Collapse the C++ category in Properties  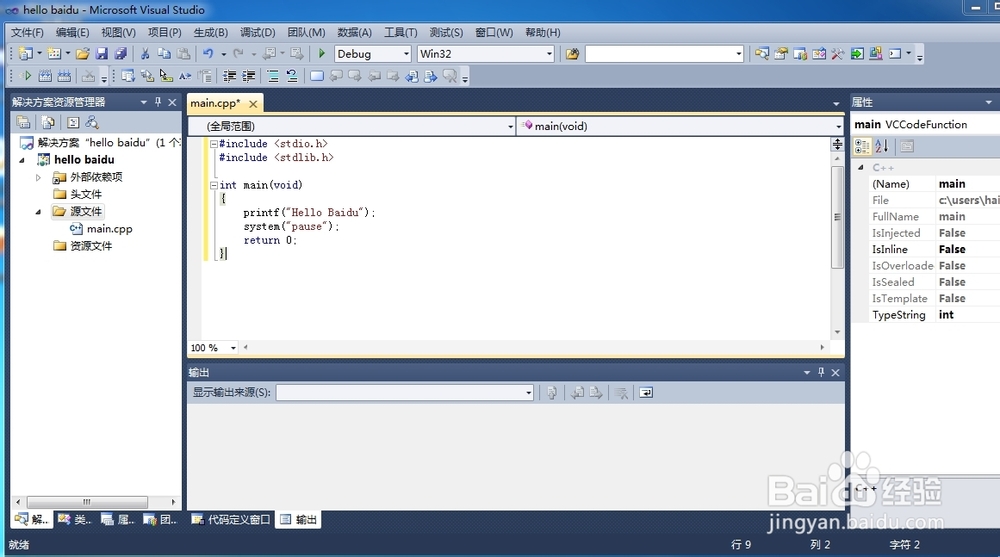pyautogui.click(x=860, y=167)
